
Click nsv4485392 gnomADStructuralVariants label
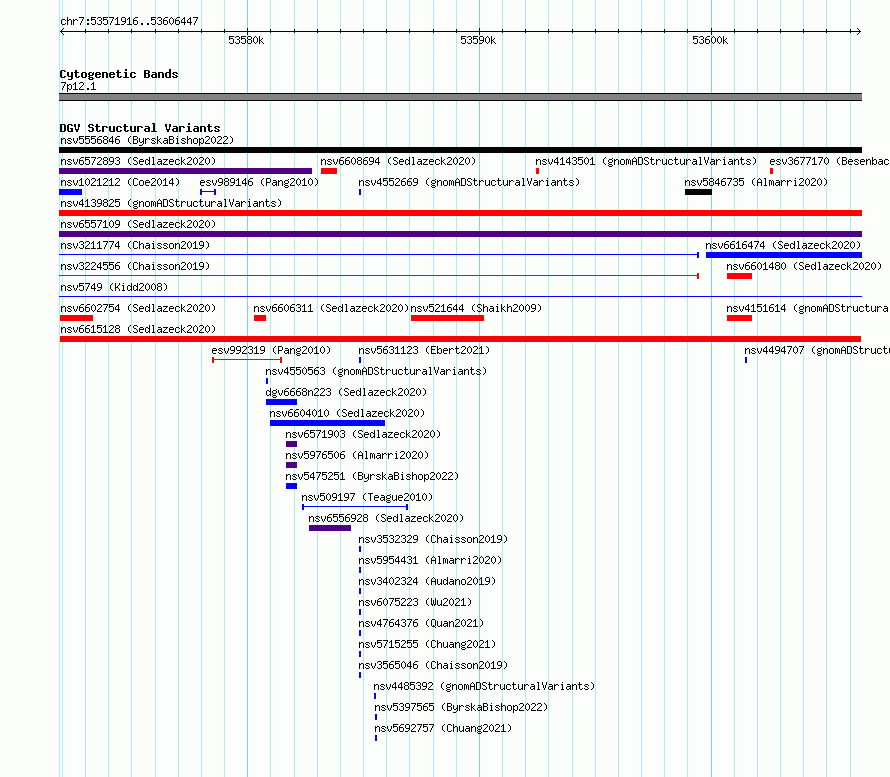tap(484, 686)
